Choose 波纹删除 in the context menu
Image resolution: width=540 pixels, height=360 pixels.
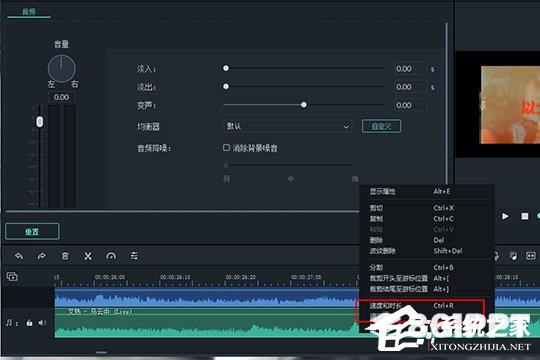click(x=427, y=251)
